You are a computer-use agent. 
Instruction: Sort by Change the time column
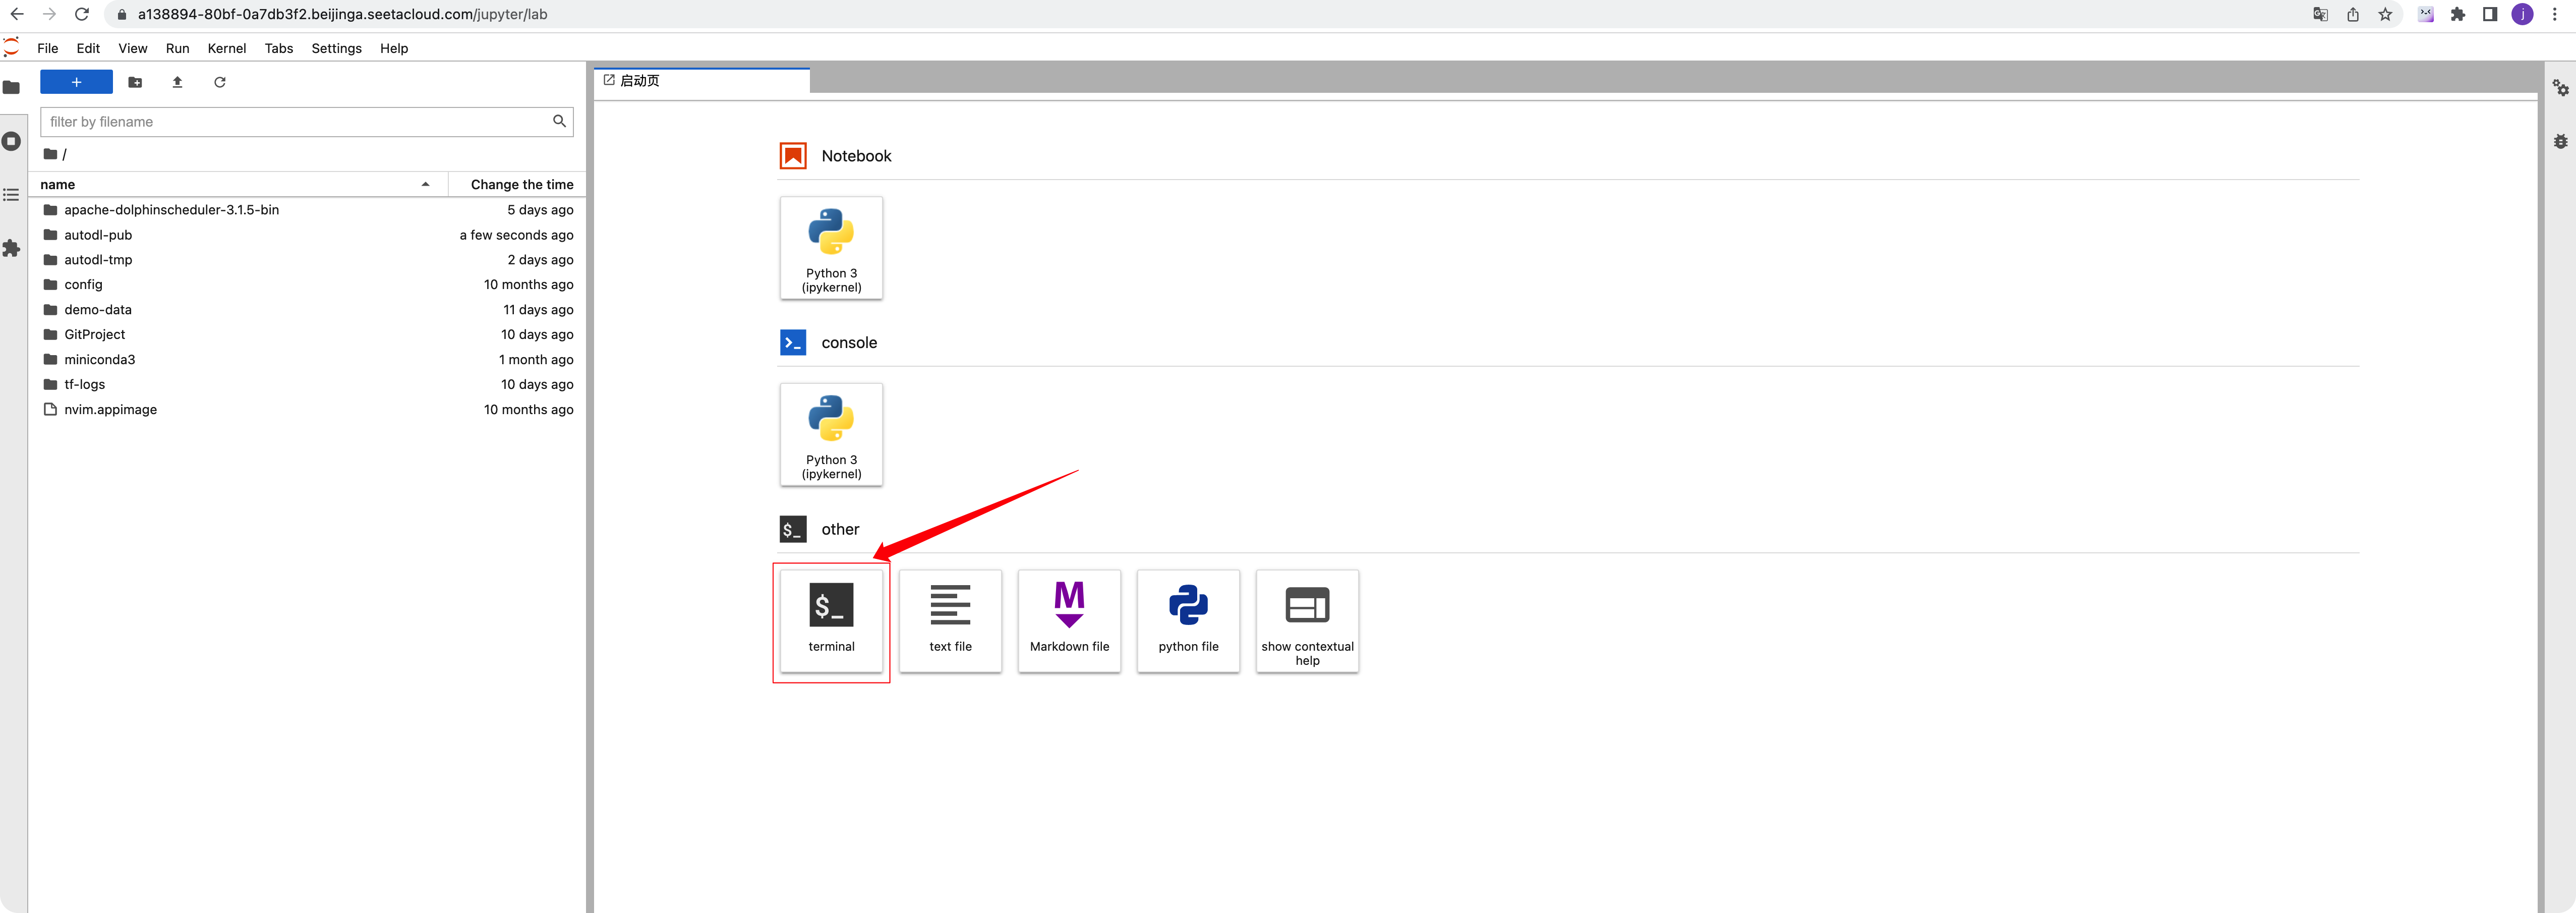pyautogui.click(x=517, y=184)
